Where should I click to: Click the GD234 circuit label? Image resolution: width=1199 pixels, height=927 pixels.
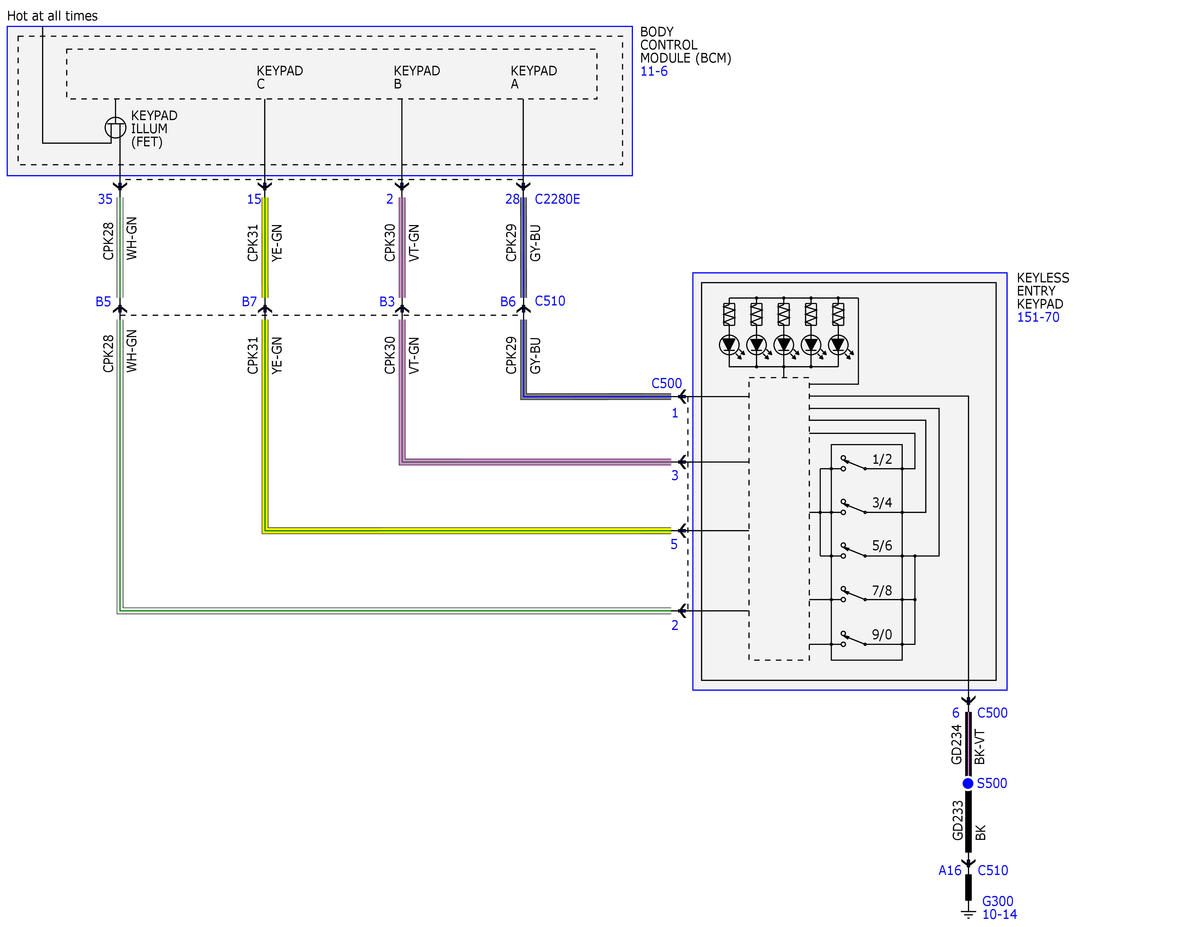pyautogui.click(x=957, y=745)
